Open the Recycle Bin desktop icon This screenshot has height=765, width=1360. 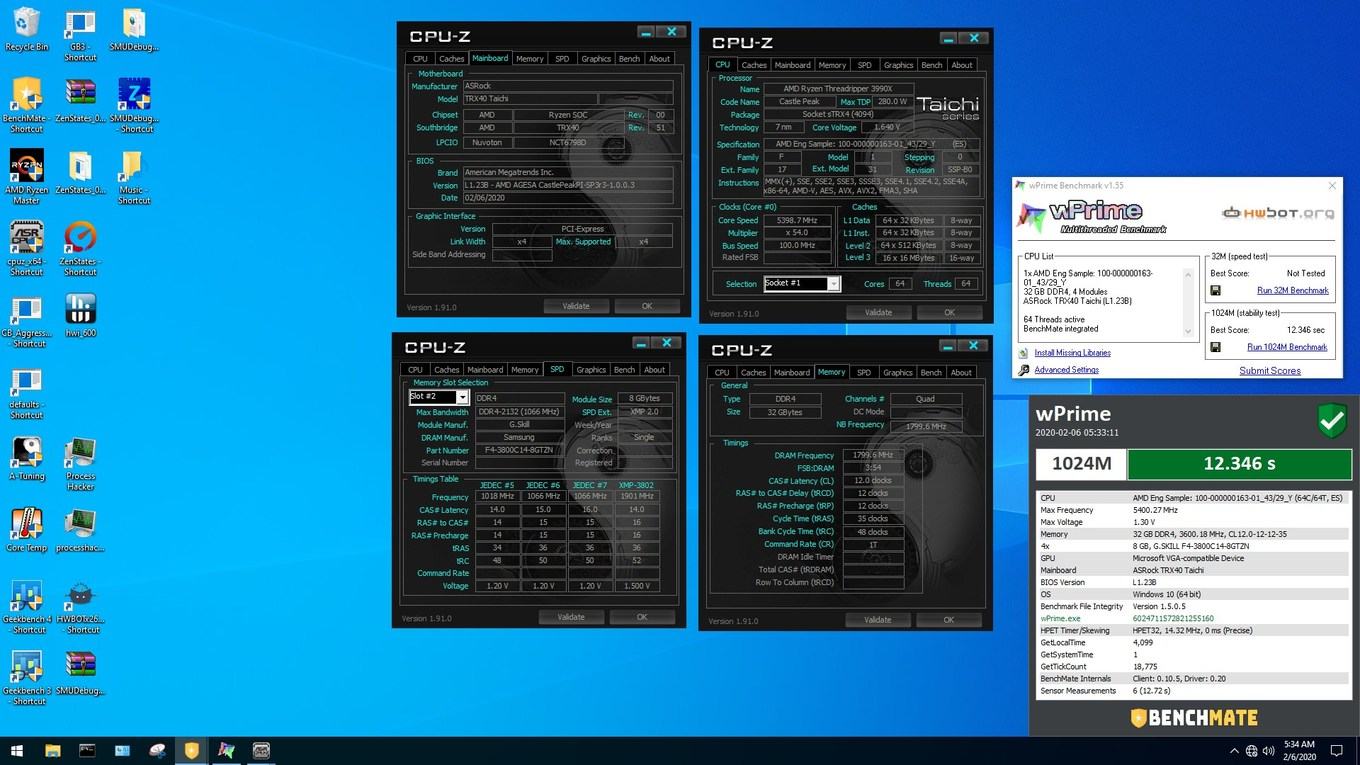[26, 30]
